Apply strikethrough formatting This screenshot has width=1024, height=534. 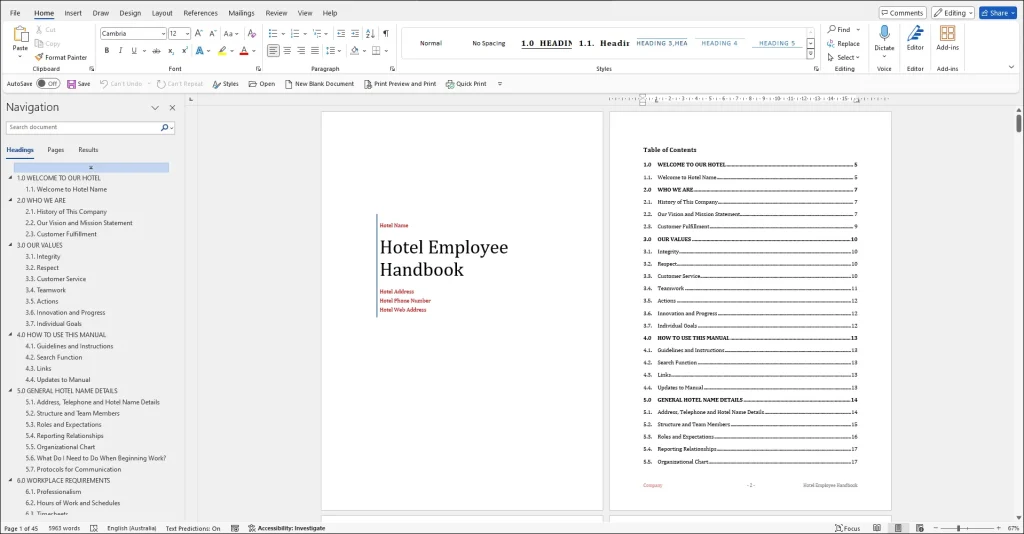pos(156,50)
